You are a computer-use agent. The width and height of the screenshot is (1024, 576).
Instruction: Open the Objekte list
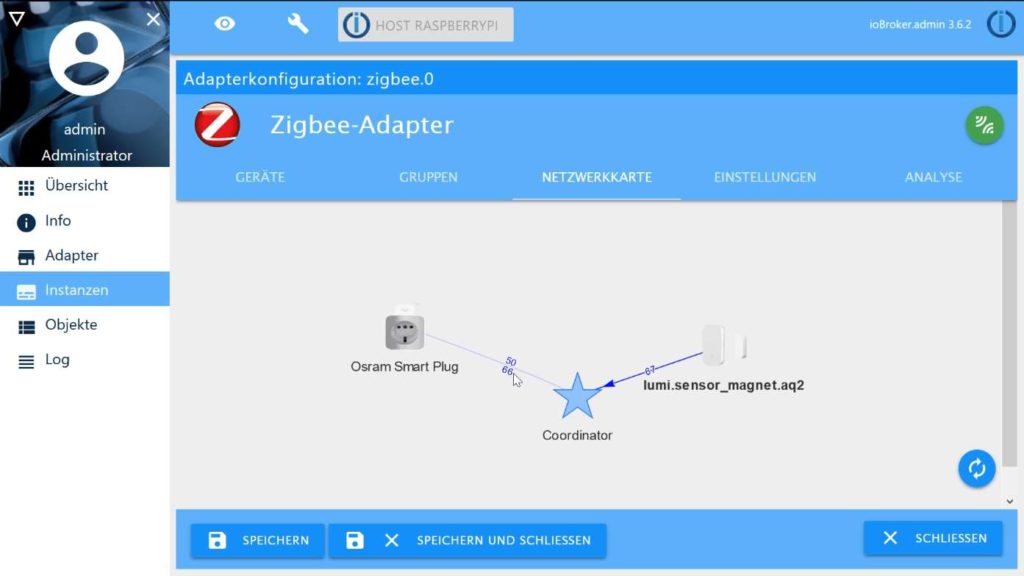pos(85,325)
